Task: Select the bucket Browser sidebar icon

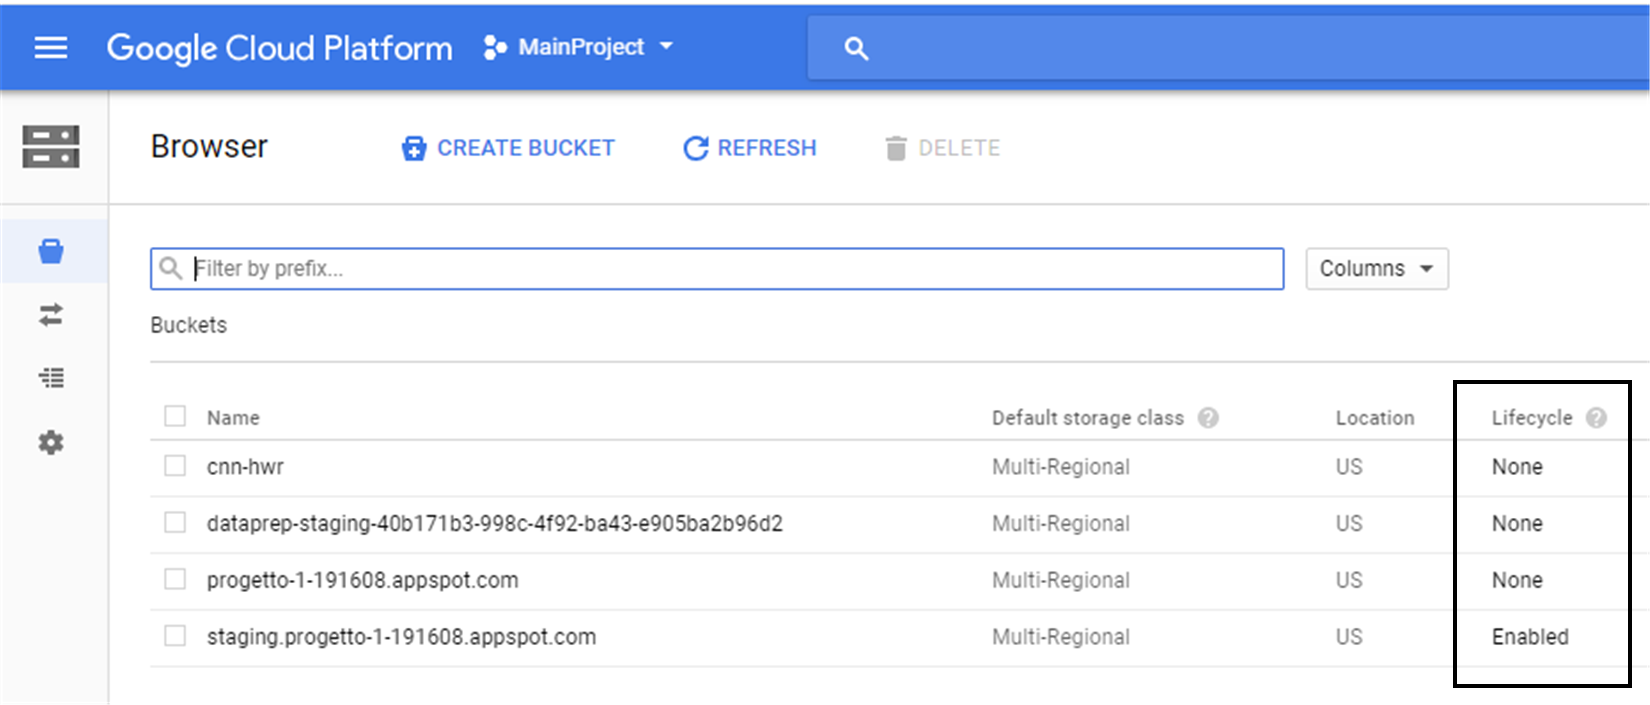Action: [51, 251]
